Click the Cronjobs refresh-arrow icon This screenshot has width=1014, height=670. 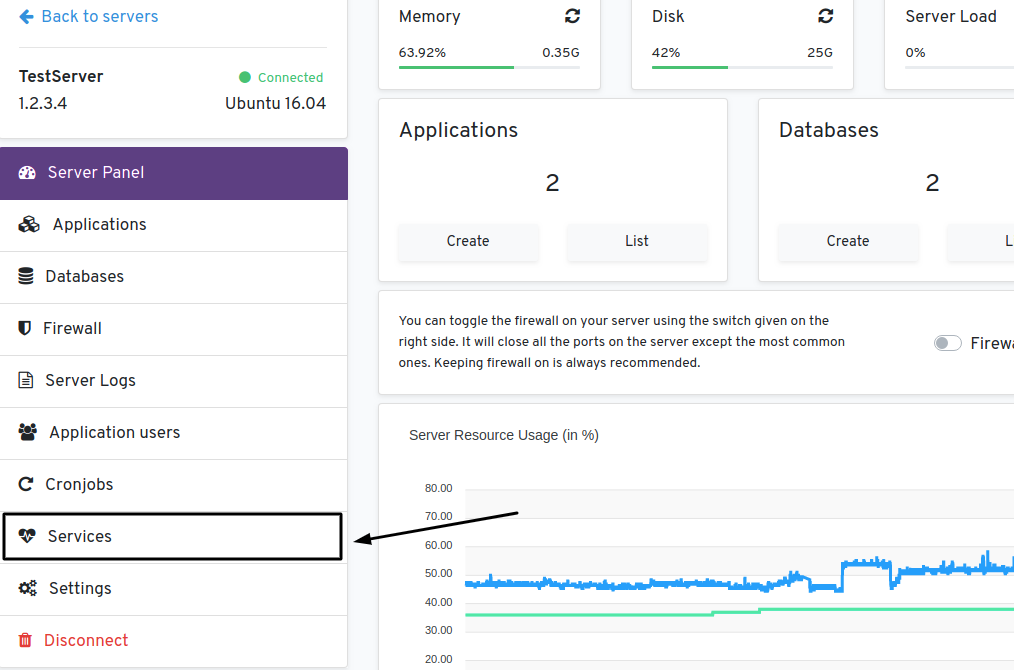(26, 484)
